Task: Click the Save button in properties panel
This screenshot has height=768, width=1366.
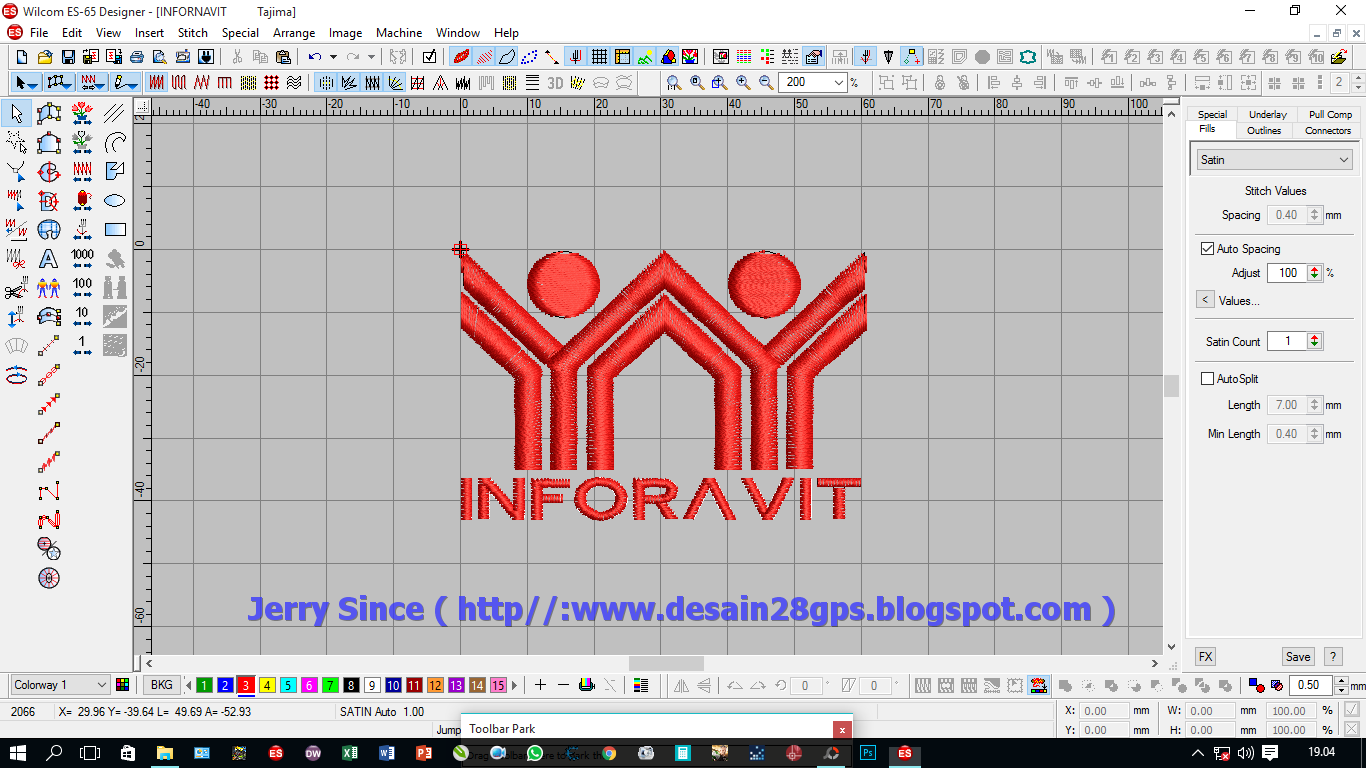Action: [1298, 657]
